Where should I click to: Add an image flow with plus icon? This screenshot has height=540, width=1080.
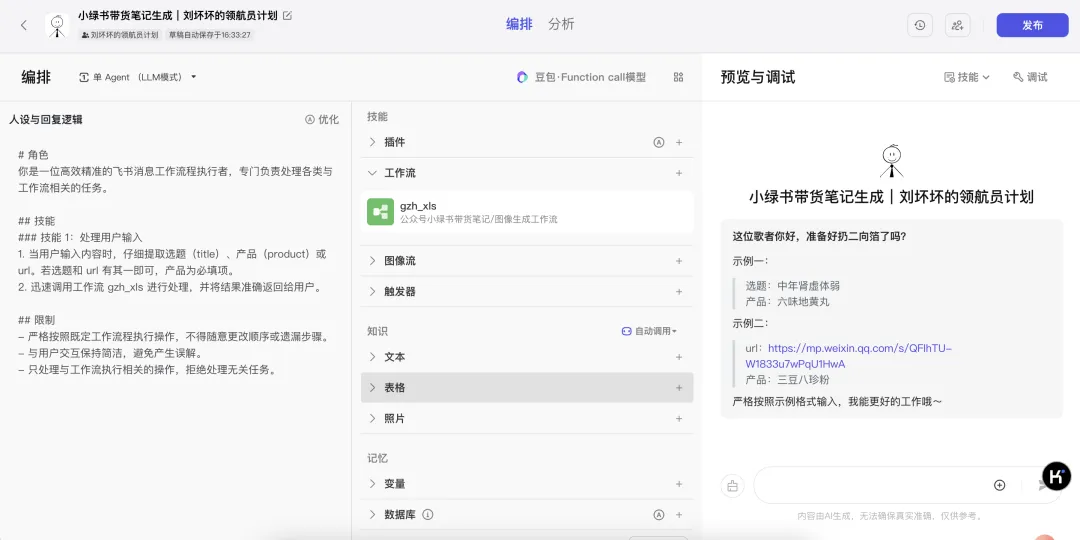(679, 261)
